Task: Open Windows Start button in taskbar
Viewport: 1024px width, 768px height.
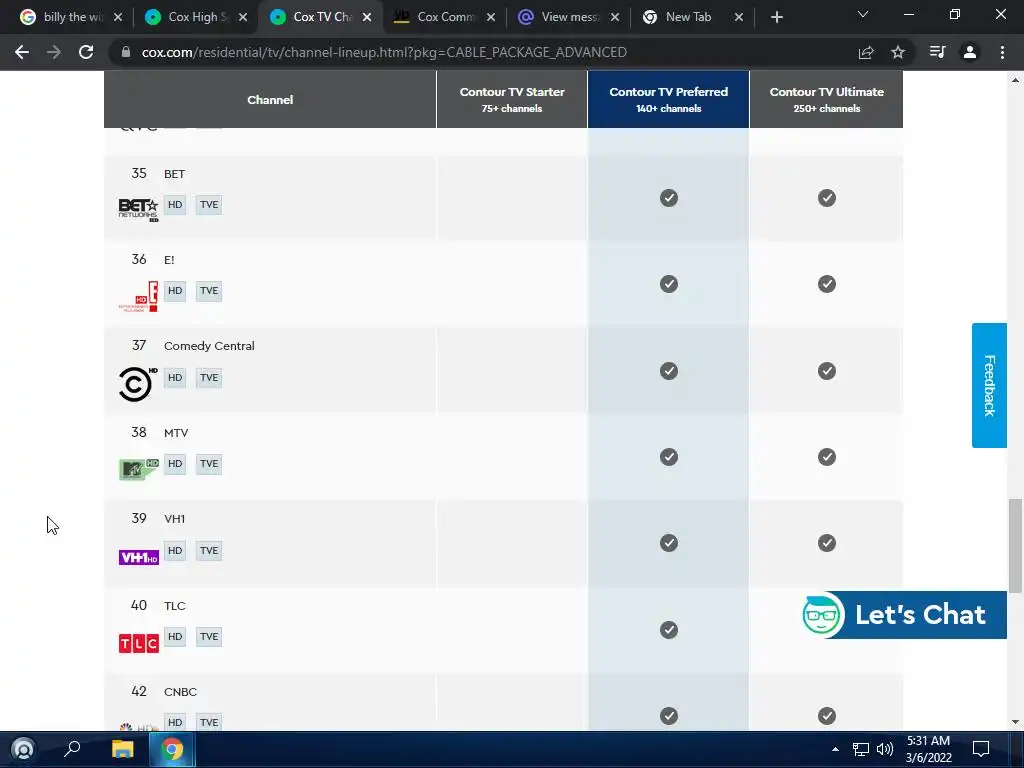Action: coord(23,749)
